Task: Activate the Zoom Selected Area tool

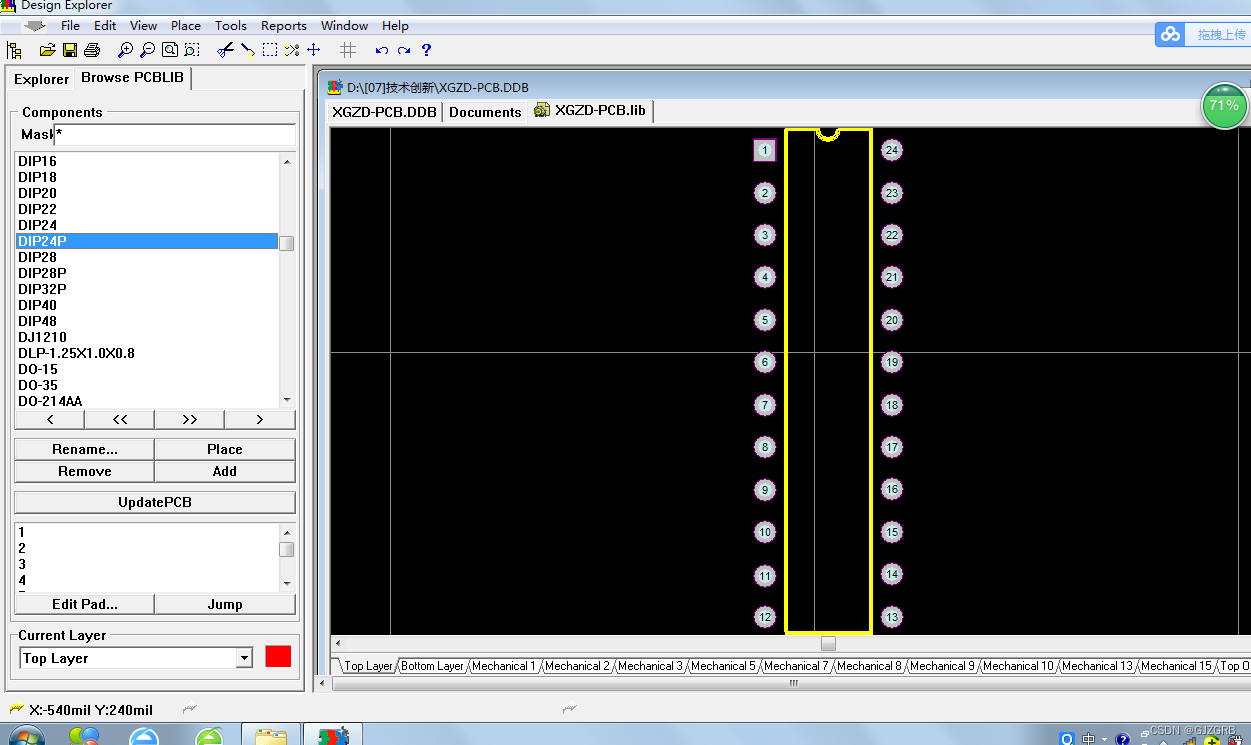Action: [x=191, y=50]
